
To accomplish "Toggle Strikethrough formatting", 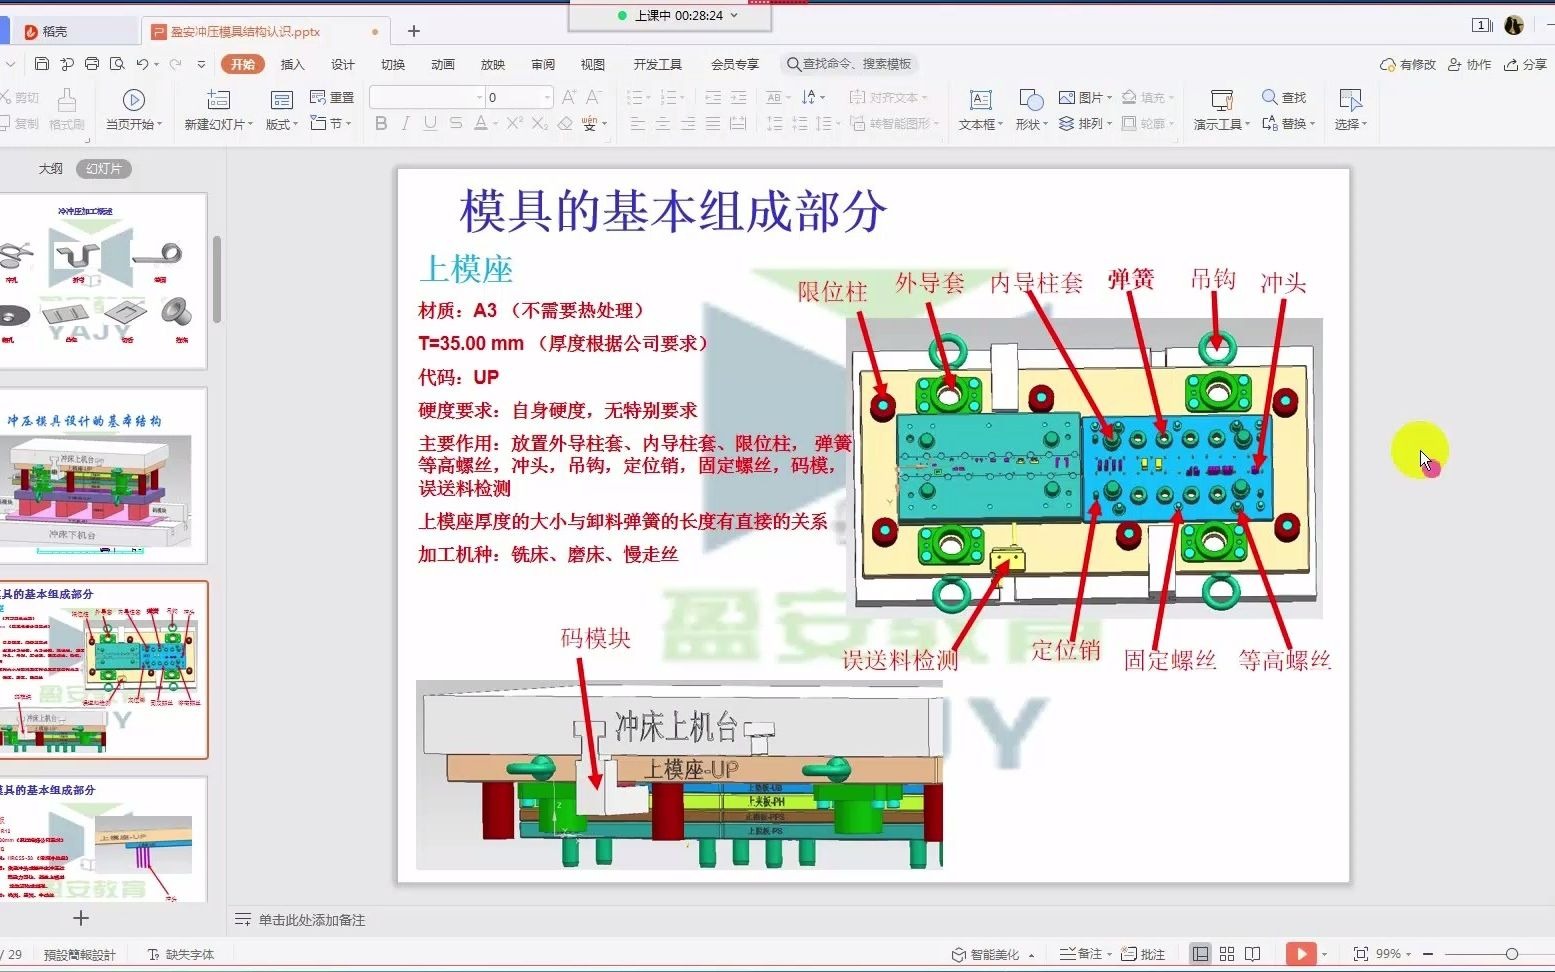I will coord(456,123).
